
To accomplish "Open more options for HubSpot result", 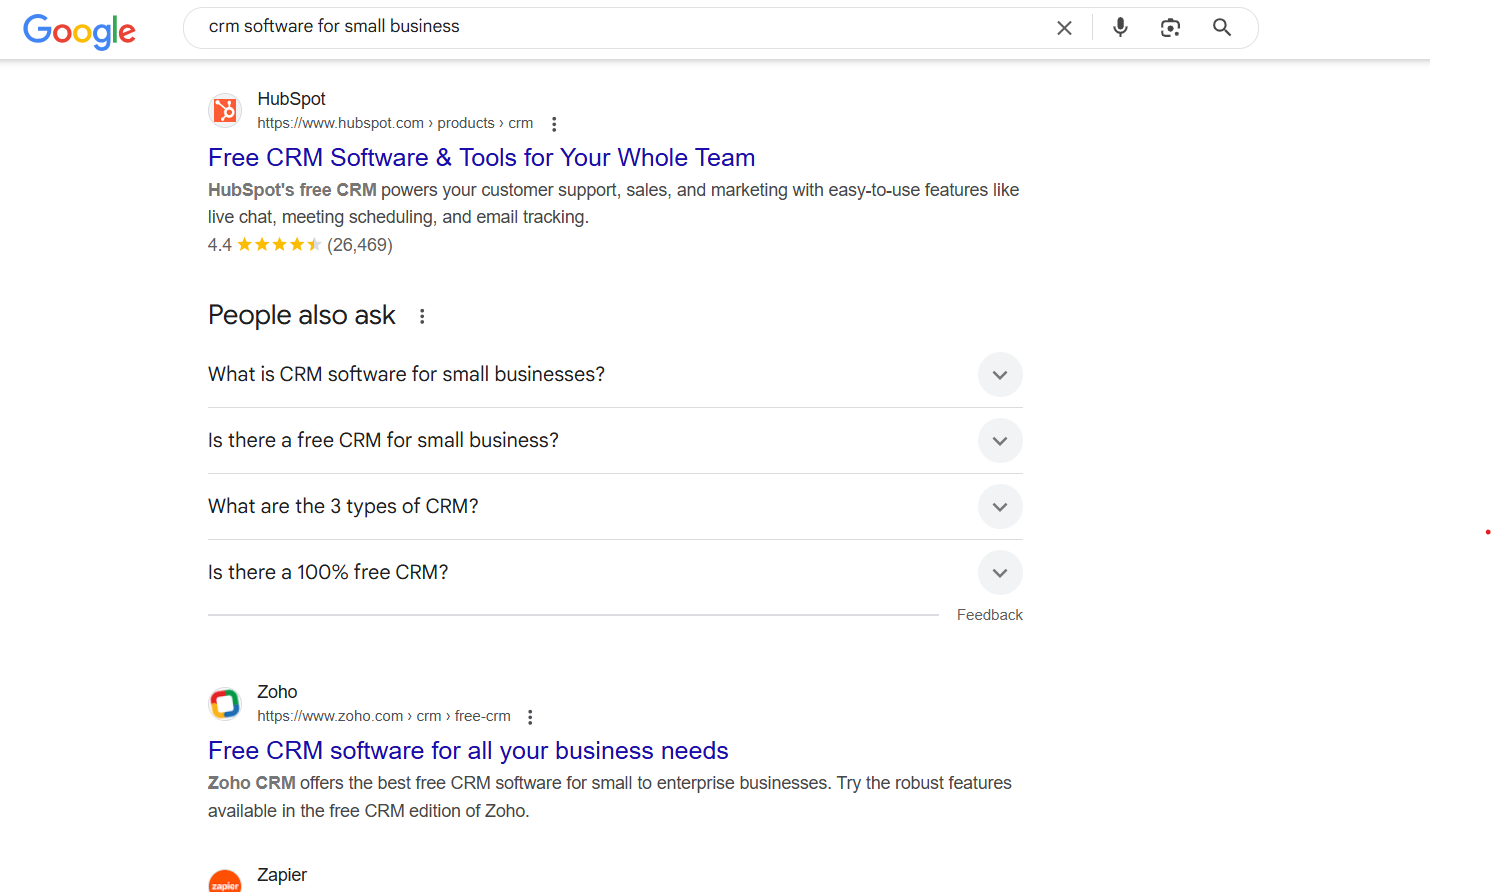I will [554, 124].
